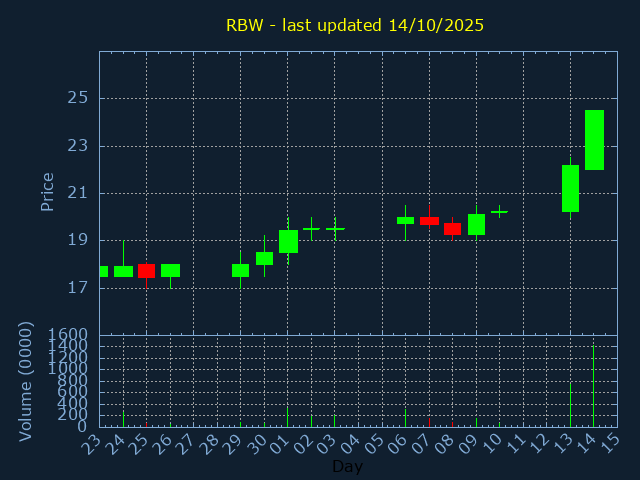Select the Volume (0000) axis title

click(x=26, y=381)
